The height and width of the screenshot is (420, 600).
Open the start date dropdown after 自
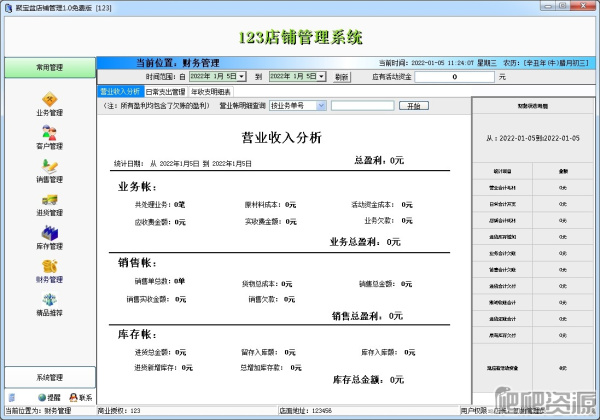point(241,77)
